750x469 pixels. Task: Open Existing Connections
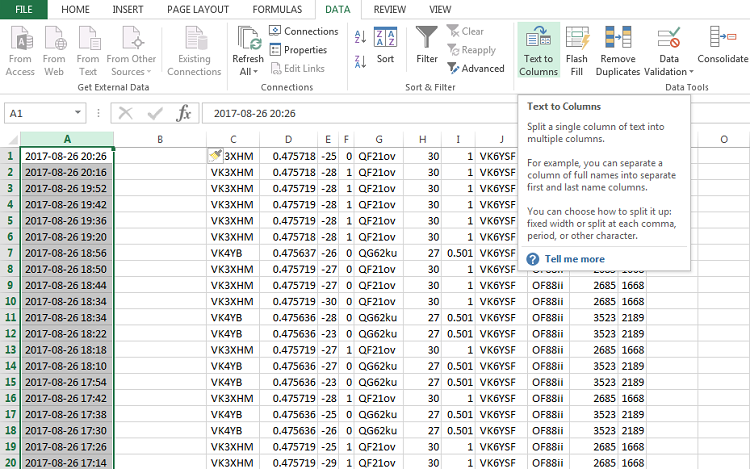coord(194,50)
